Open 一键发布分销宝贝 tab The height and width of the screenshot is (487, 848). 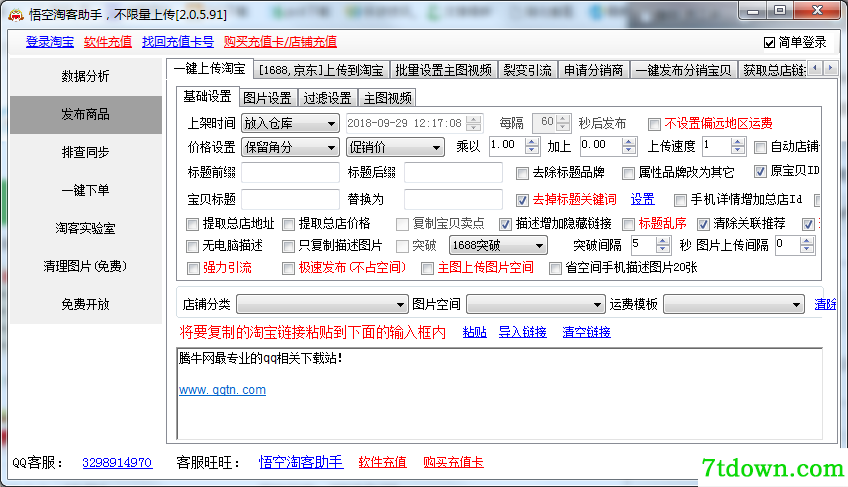click(684, 70)
